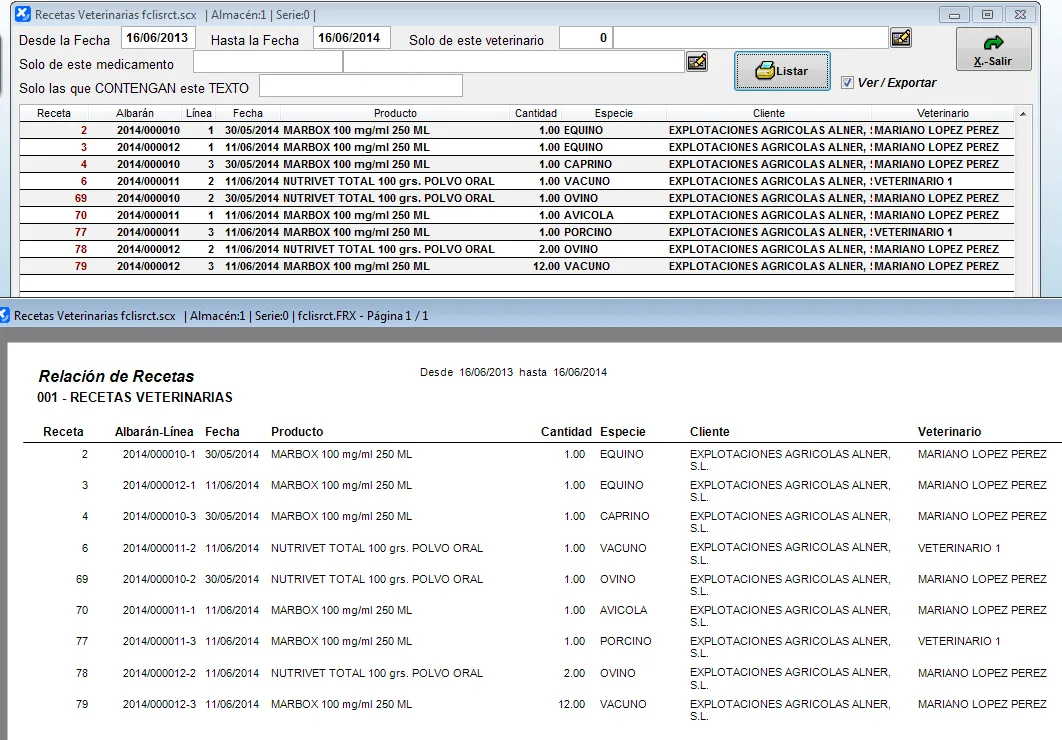Open veterinarian lookup icon beside the veterinario field
The height and width of the screenshot is (740, 1062).
click(901, 39)
